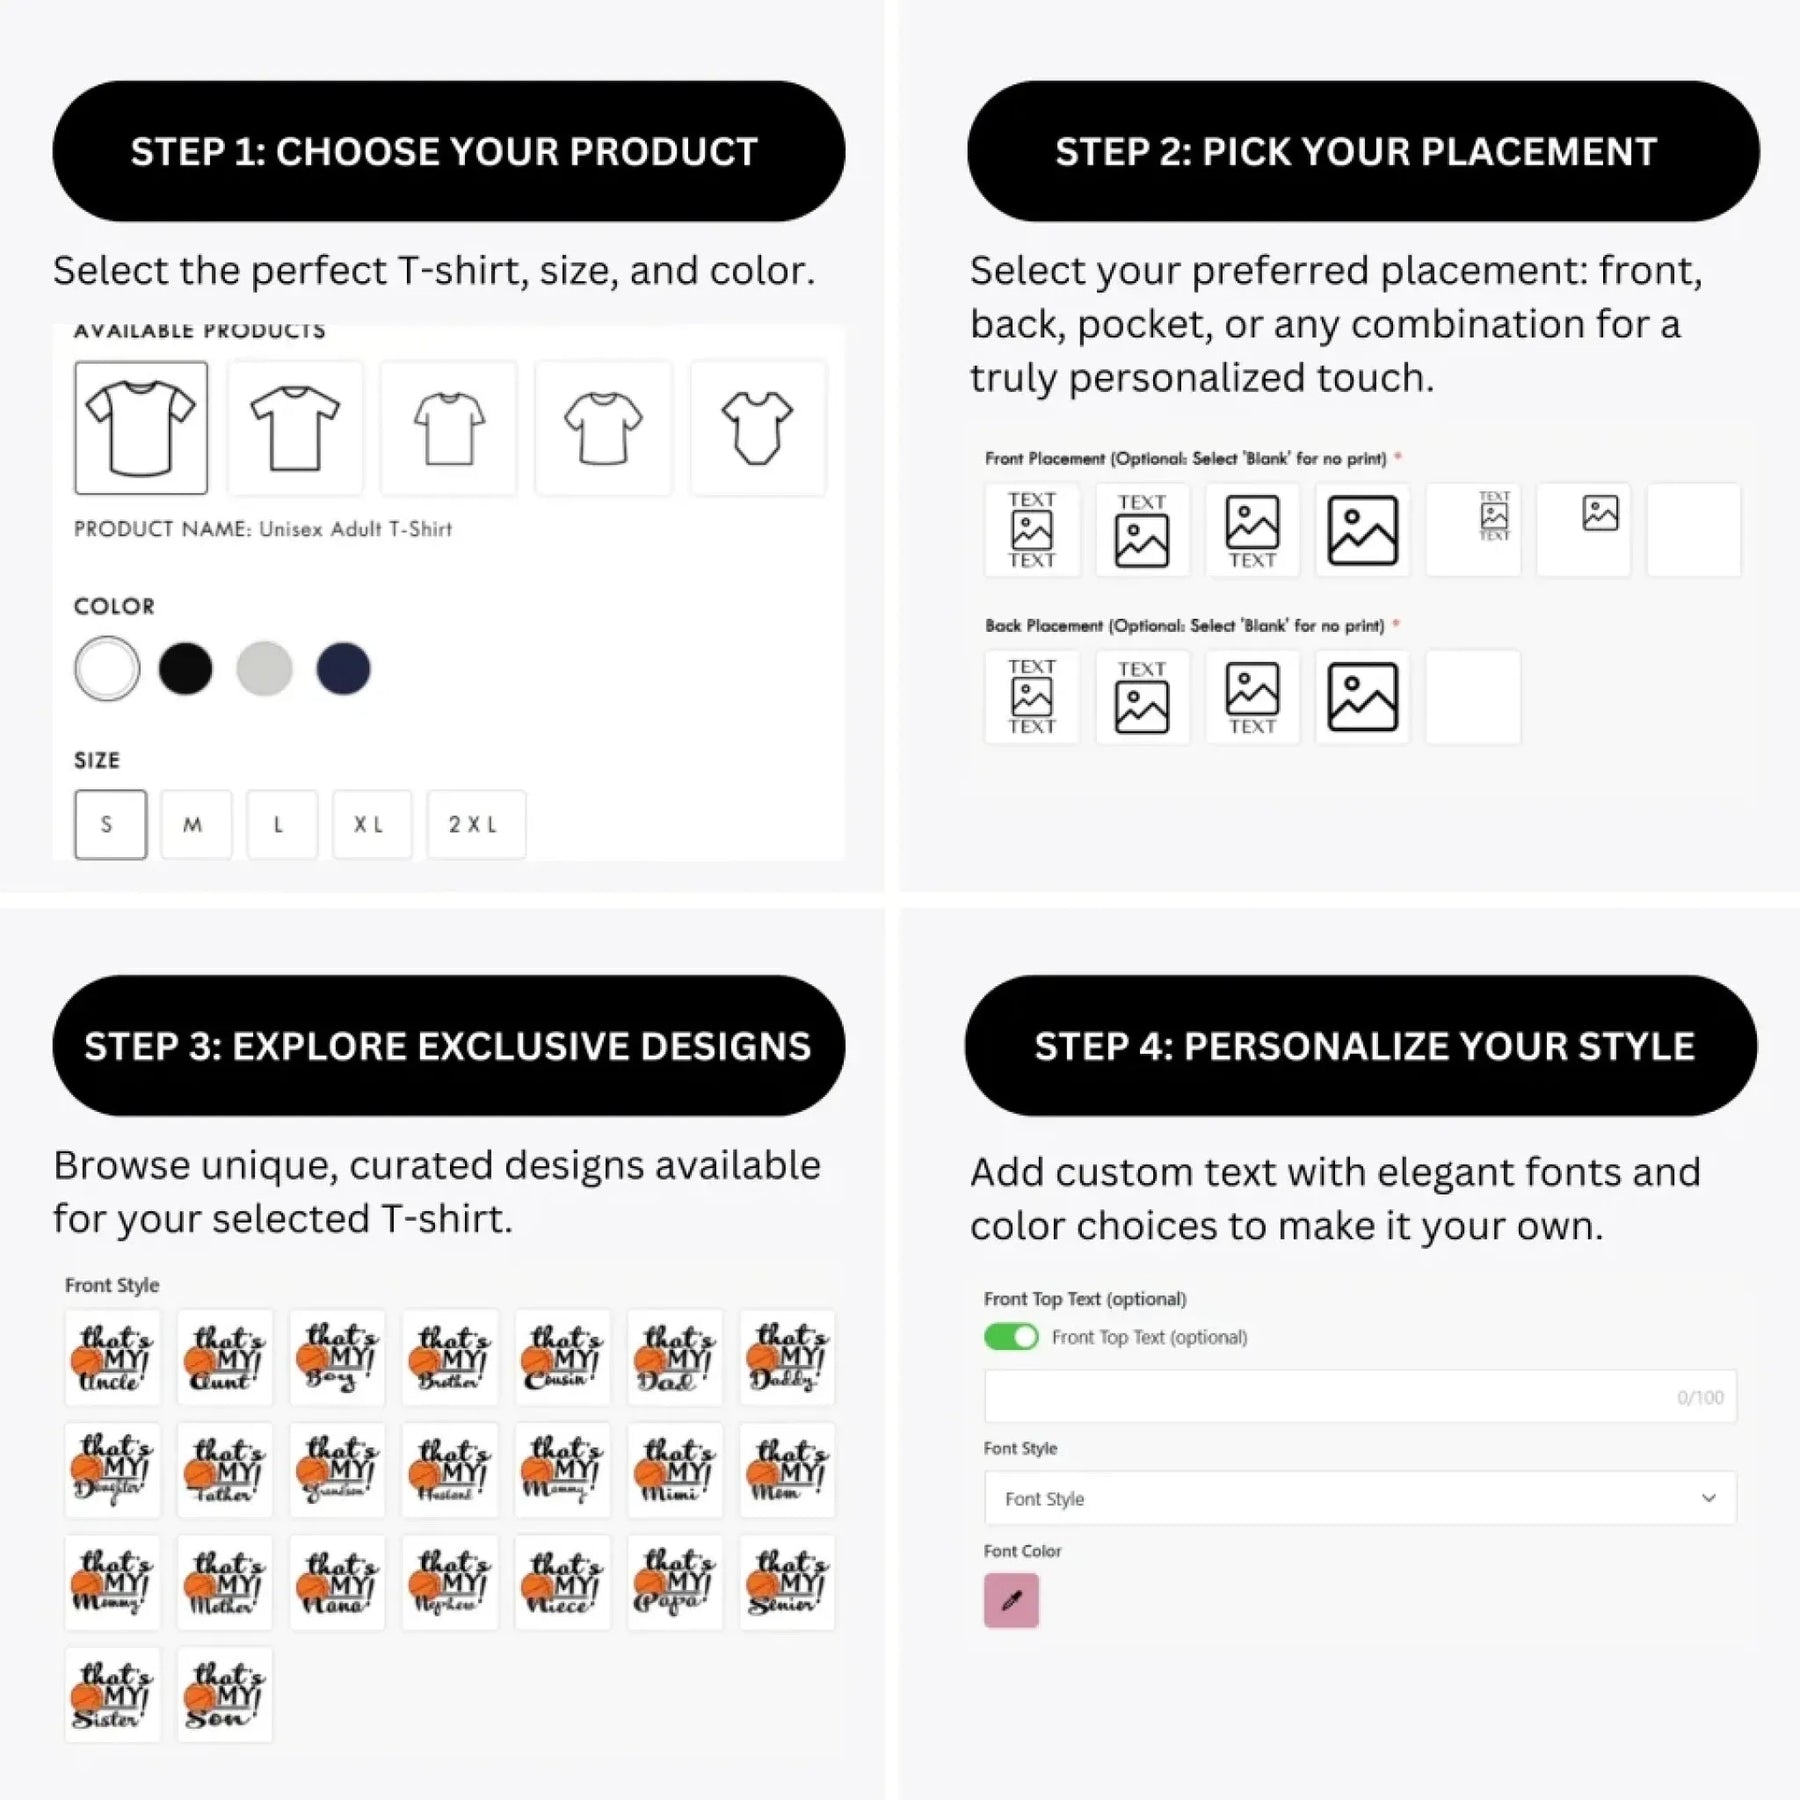The image size is (1800, 1800).
Task: Toggle the Front Top Text switch
Action: (1011, 1337)
